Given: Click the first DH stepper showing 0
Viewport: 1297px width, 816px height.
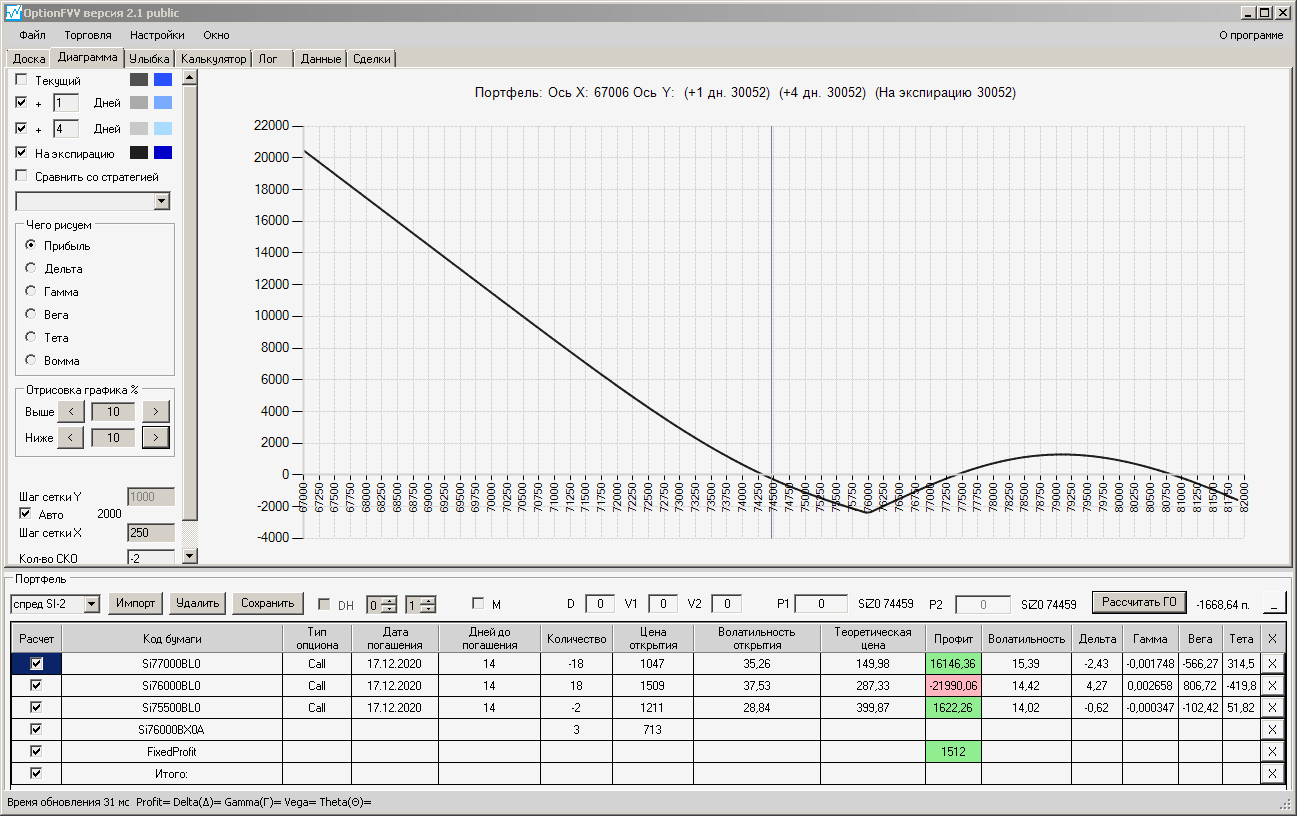Looking at the screenshot, I should pyautogui.click(x=382, y=604).
